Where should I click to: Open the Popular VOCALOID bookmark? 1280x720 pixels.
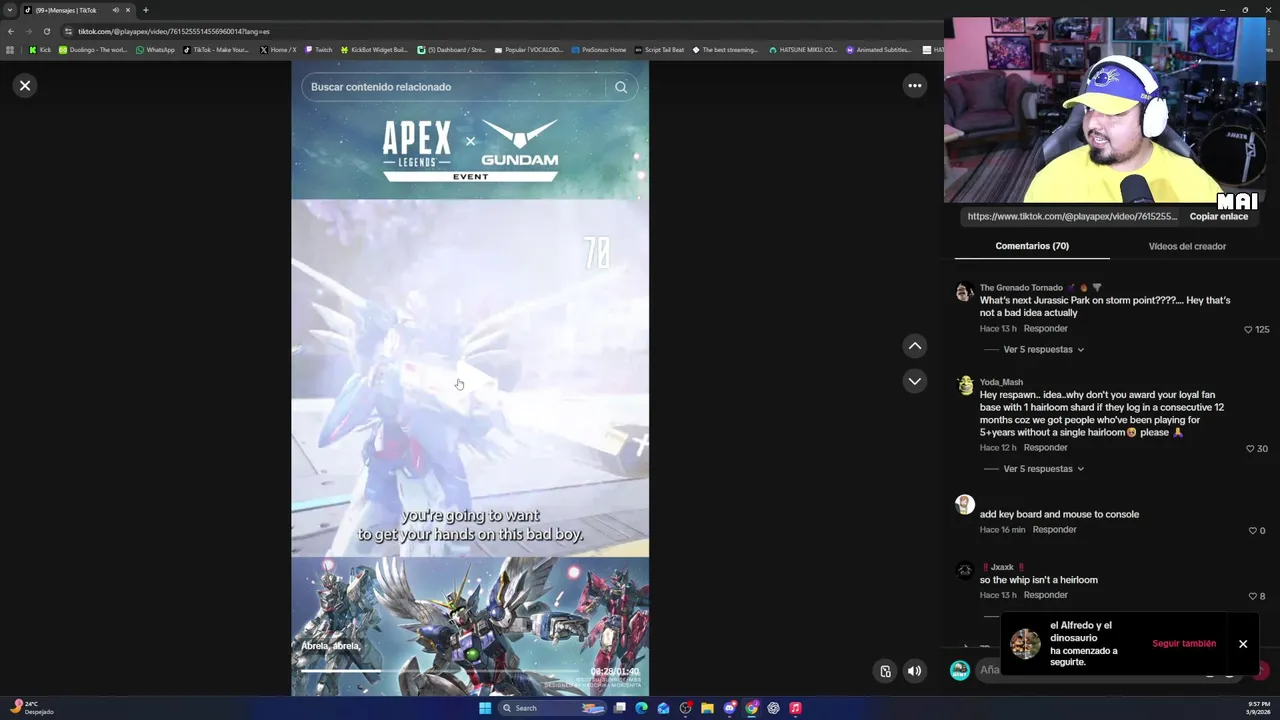coord(529,49)
